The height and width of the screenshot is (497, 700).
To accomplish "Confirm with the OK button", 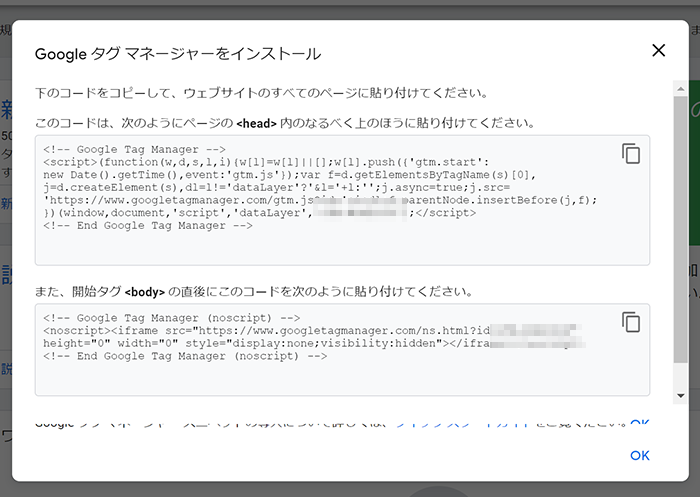I will coord(639,455).
